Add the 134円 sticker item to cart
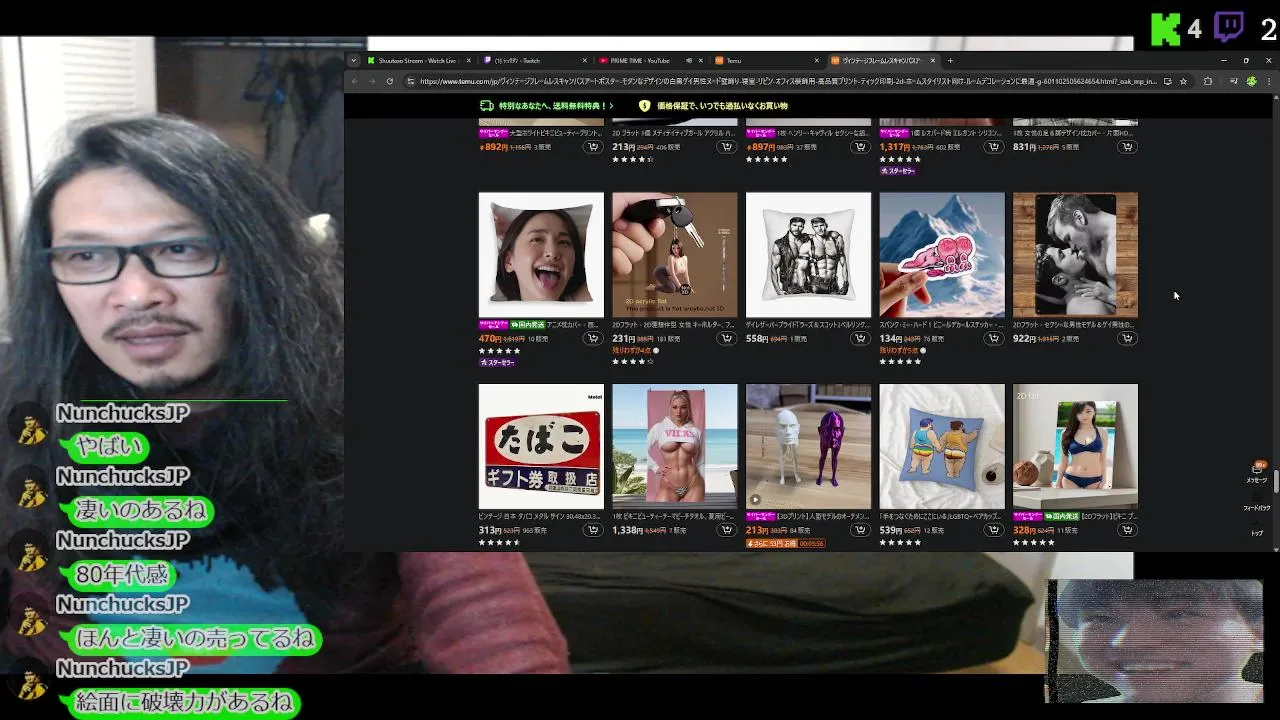 point(994,339)
